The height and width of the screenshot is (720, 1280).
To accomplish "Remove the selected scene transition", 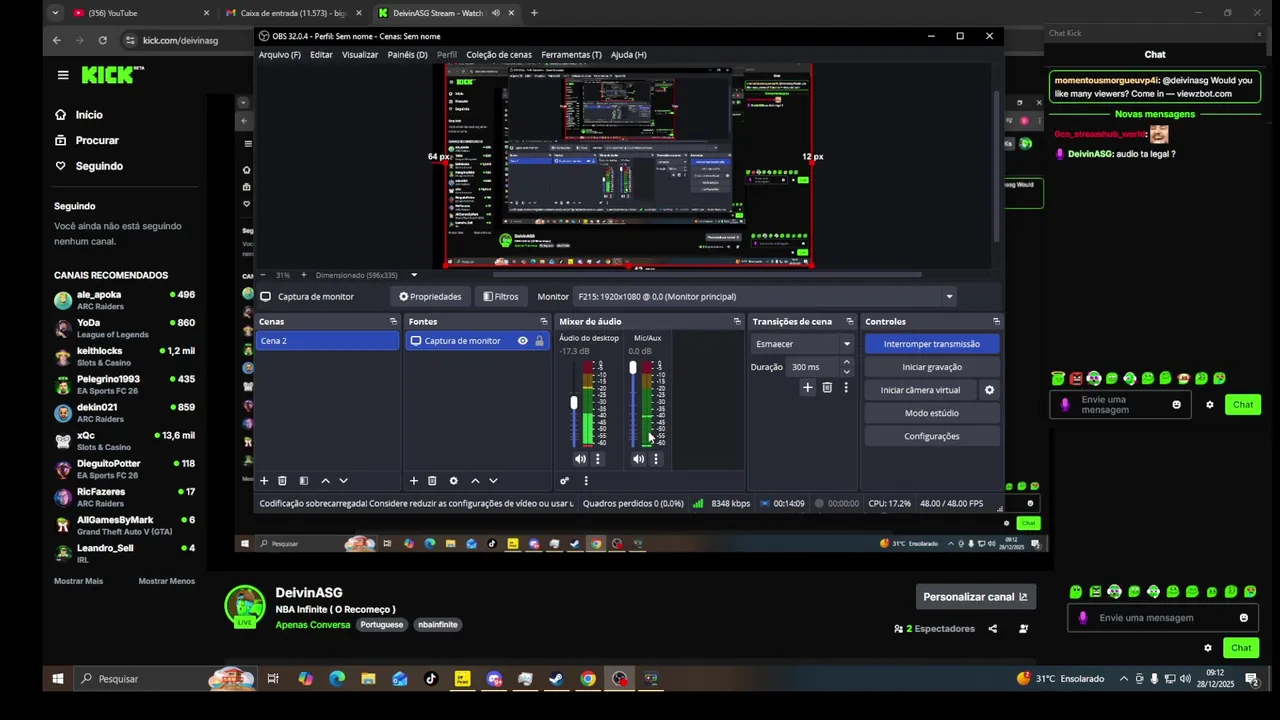I will click(827, 388).
